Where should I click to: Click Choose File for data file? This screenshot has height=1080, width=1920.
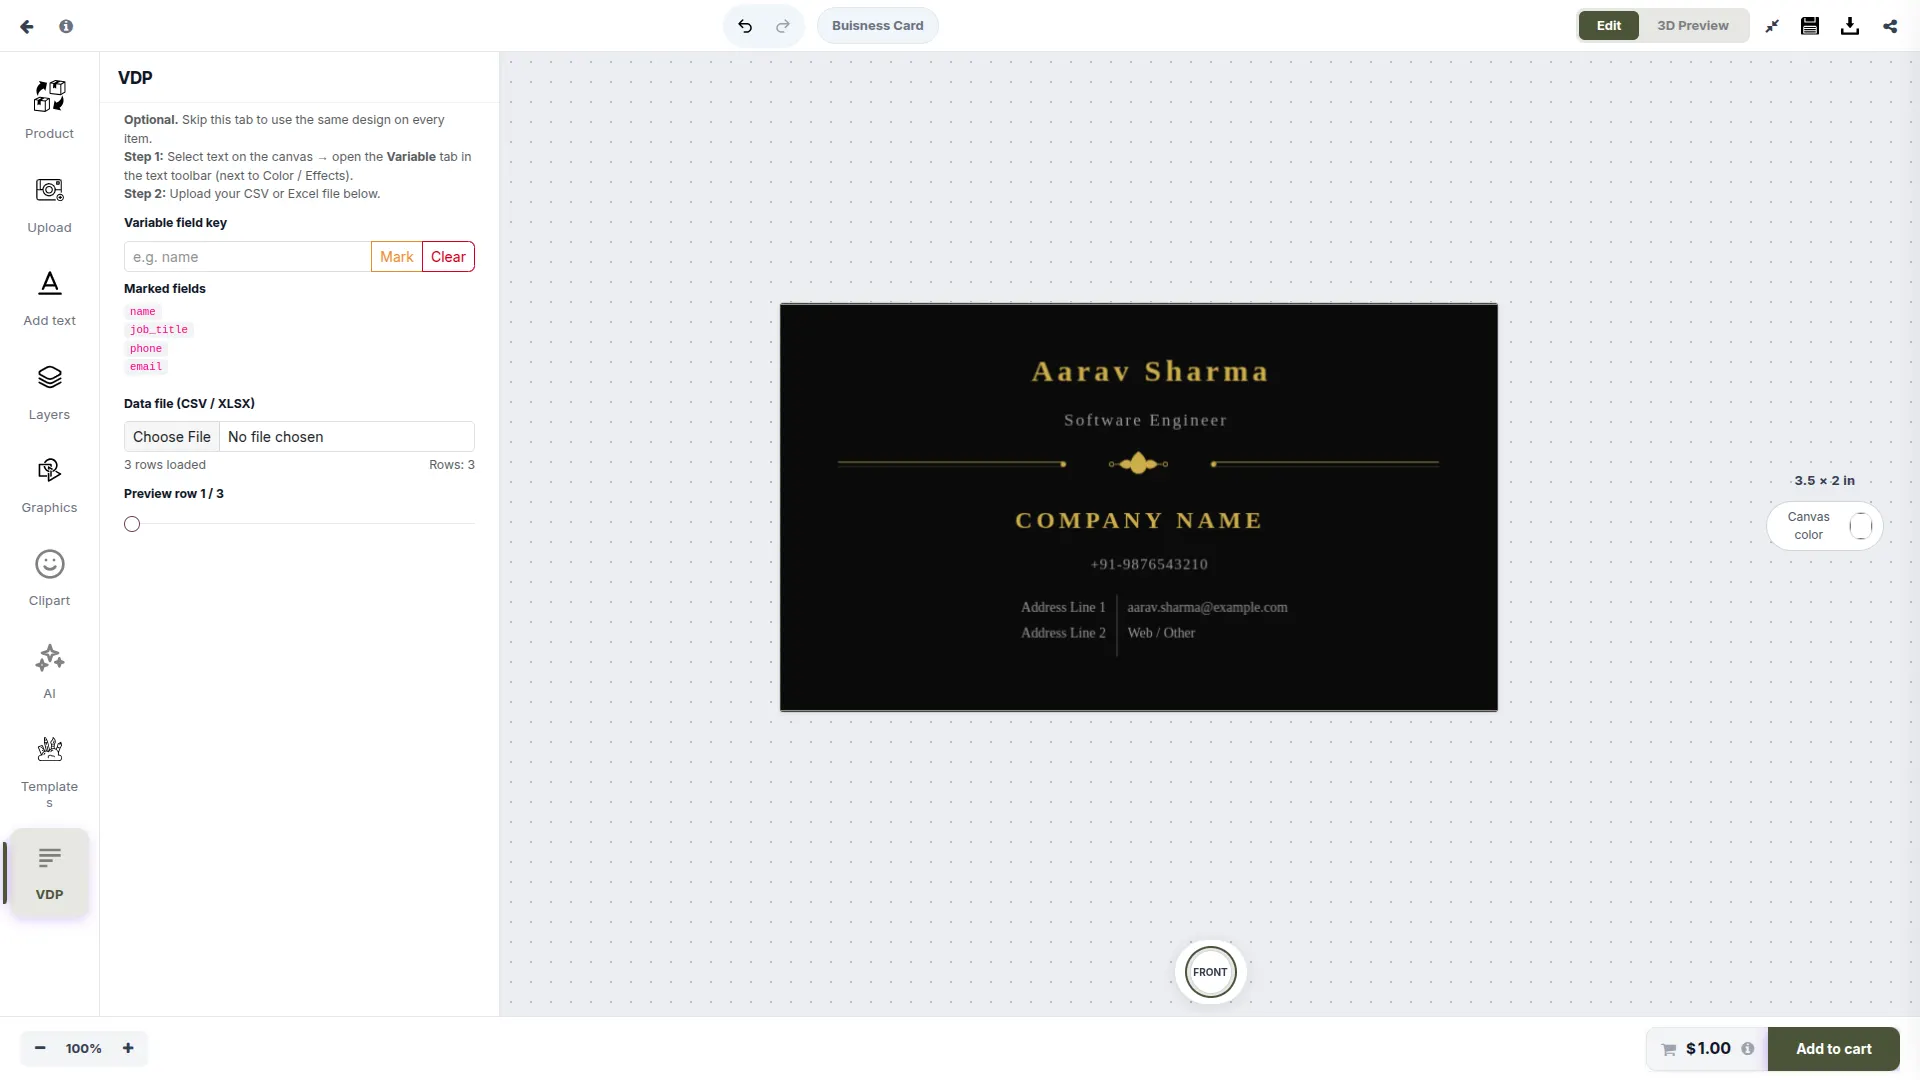(x=172, y=437)
